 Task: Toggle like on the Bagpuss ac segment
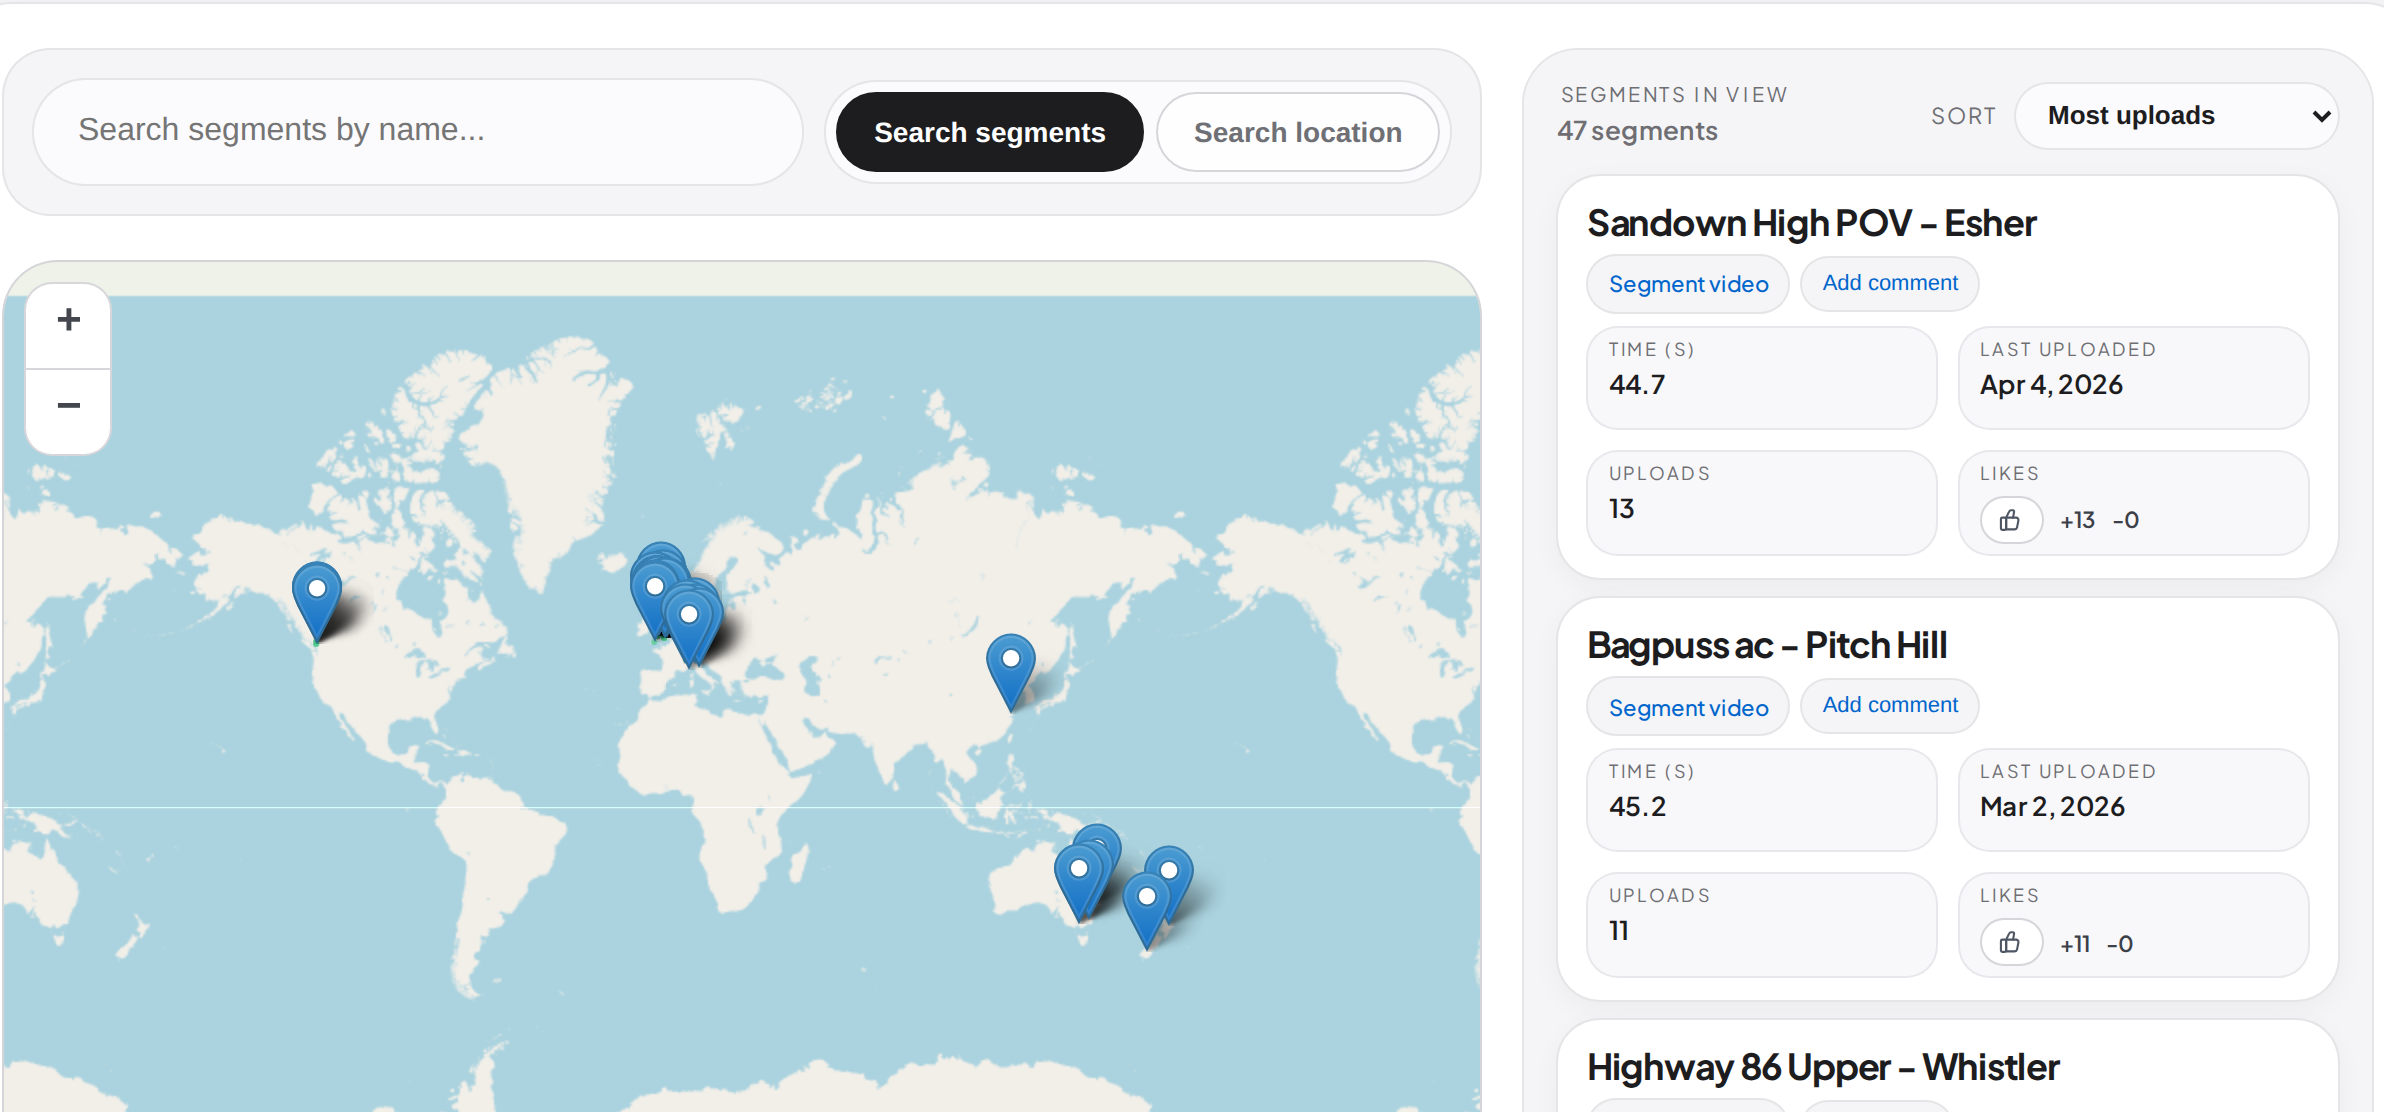2011,942
